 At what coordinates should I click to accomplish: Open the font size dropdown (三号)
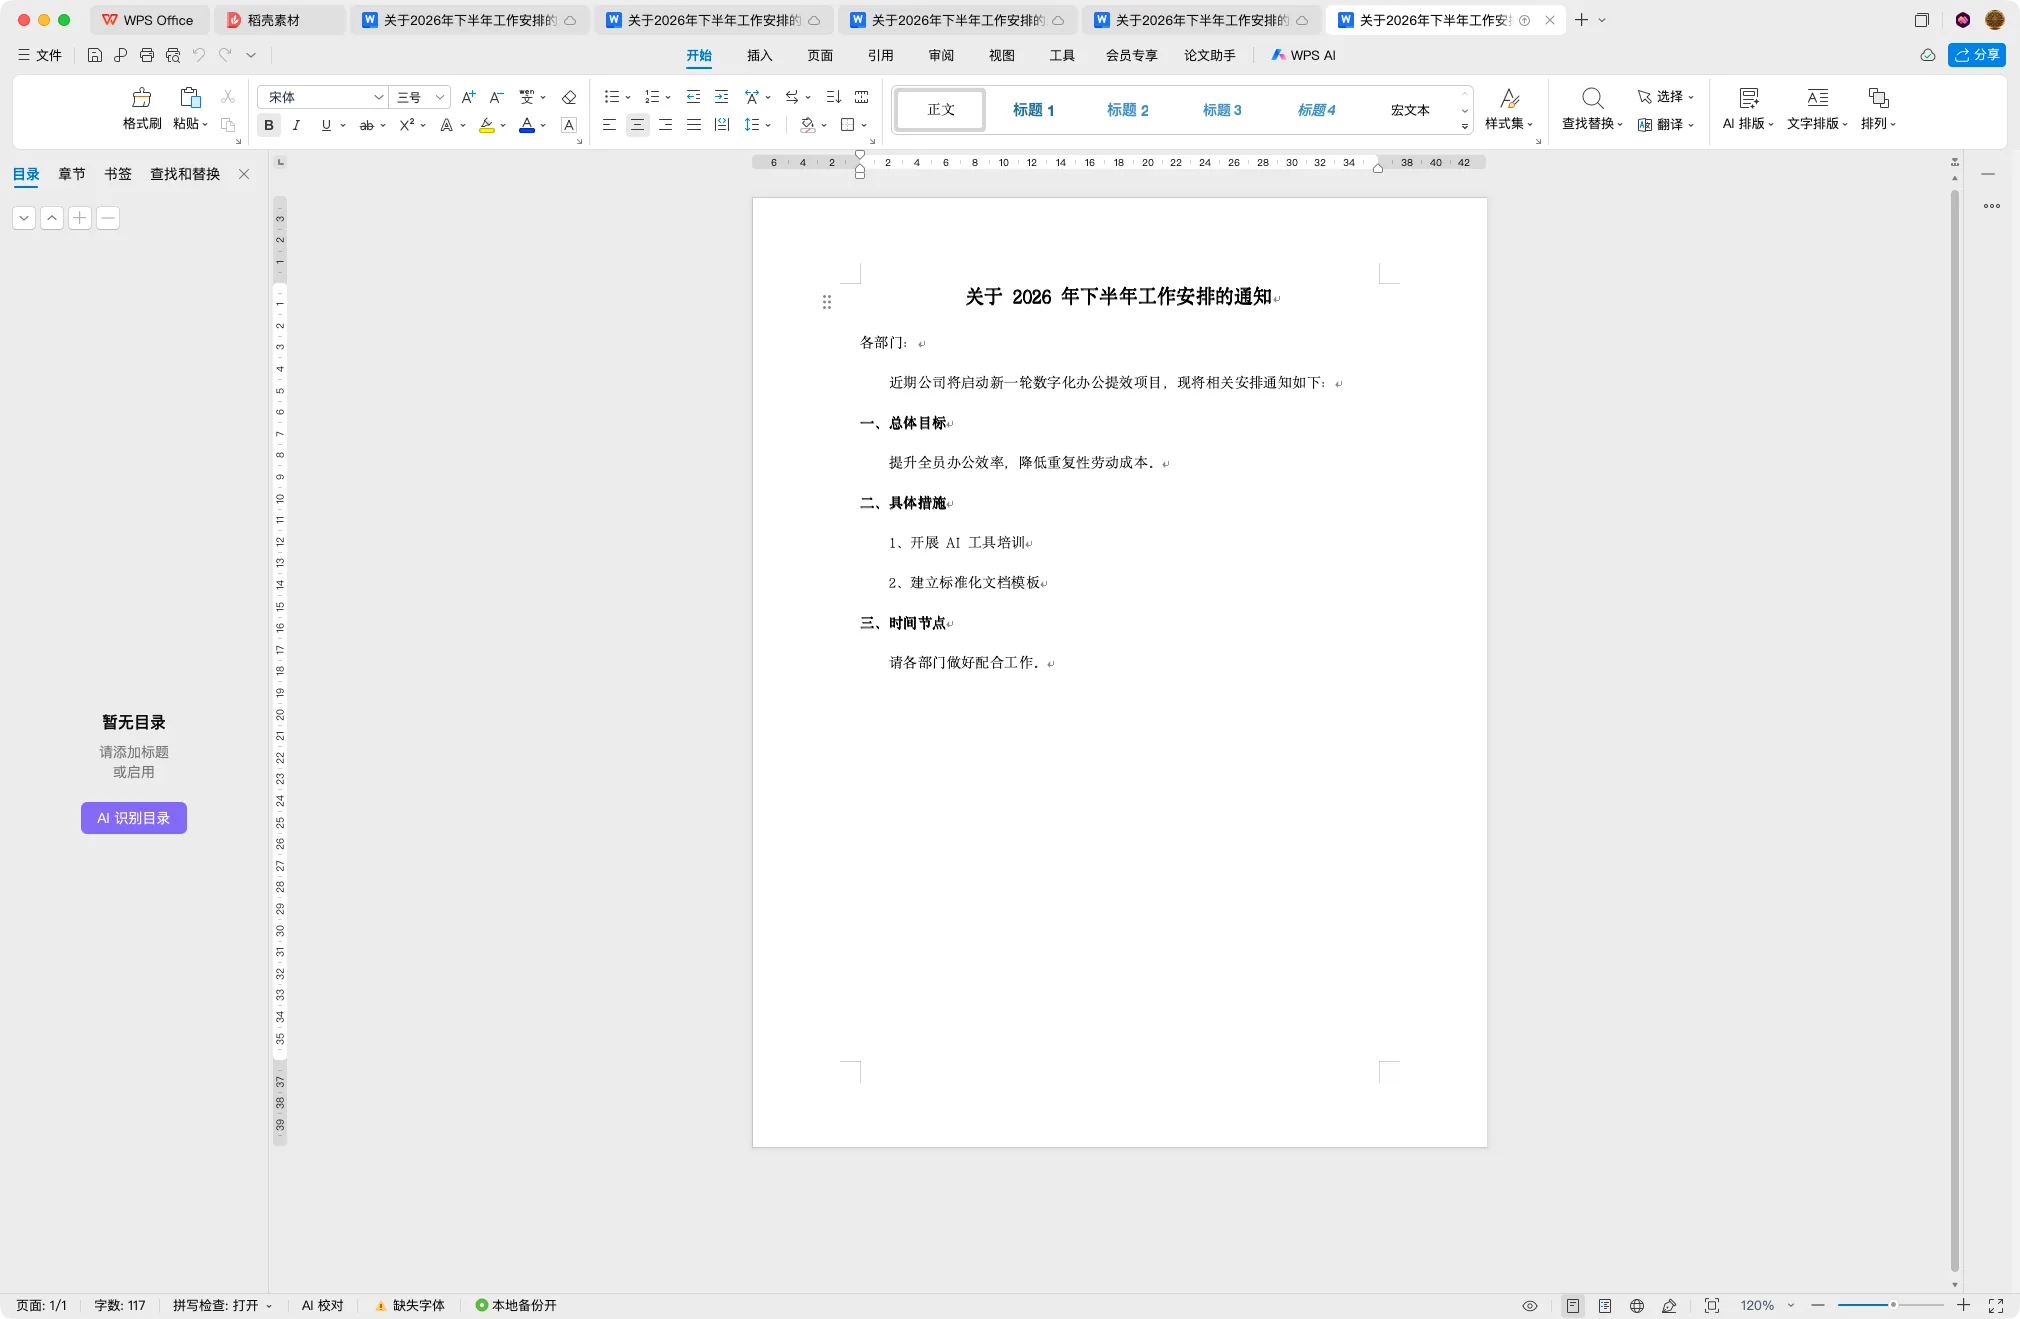click(x=439, y=97)
